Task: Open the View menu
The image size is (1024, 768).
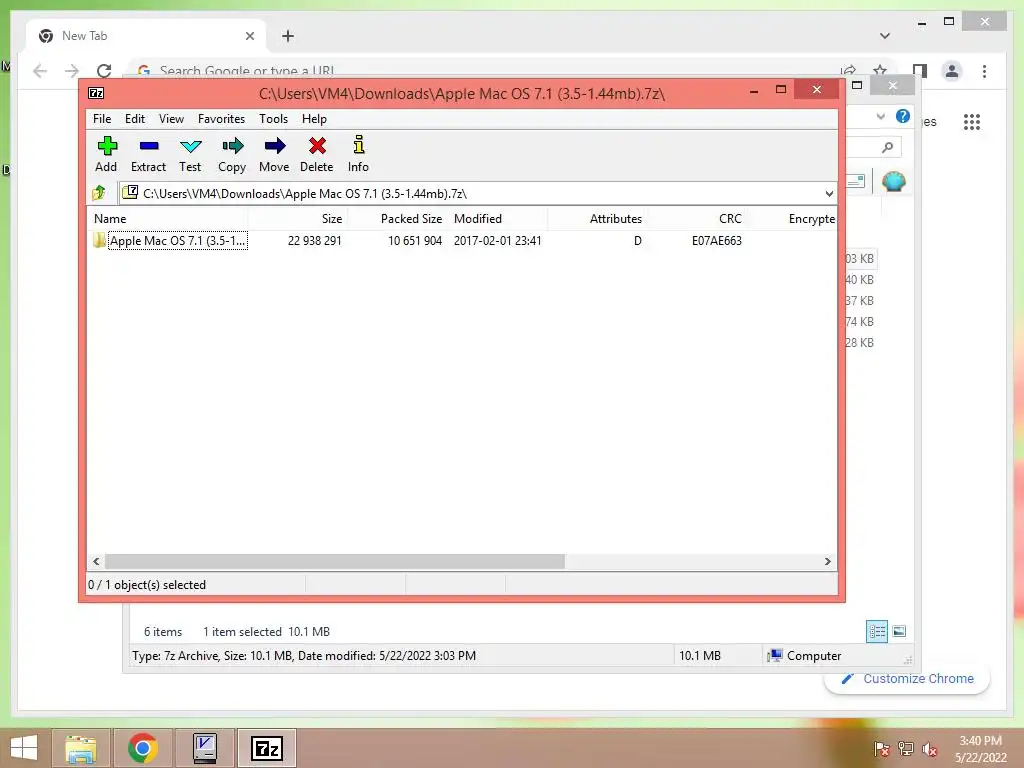Action: click(x=171, y=119)
